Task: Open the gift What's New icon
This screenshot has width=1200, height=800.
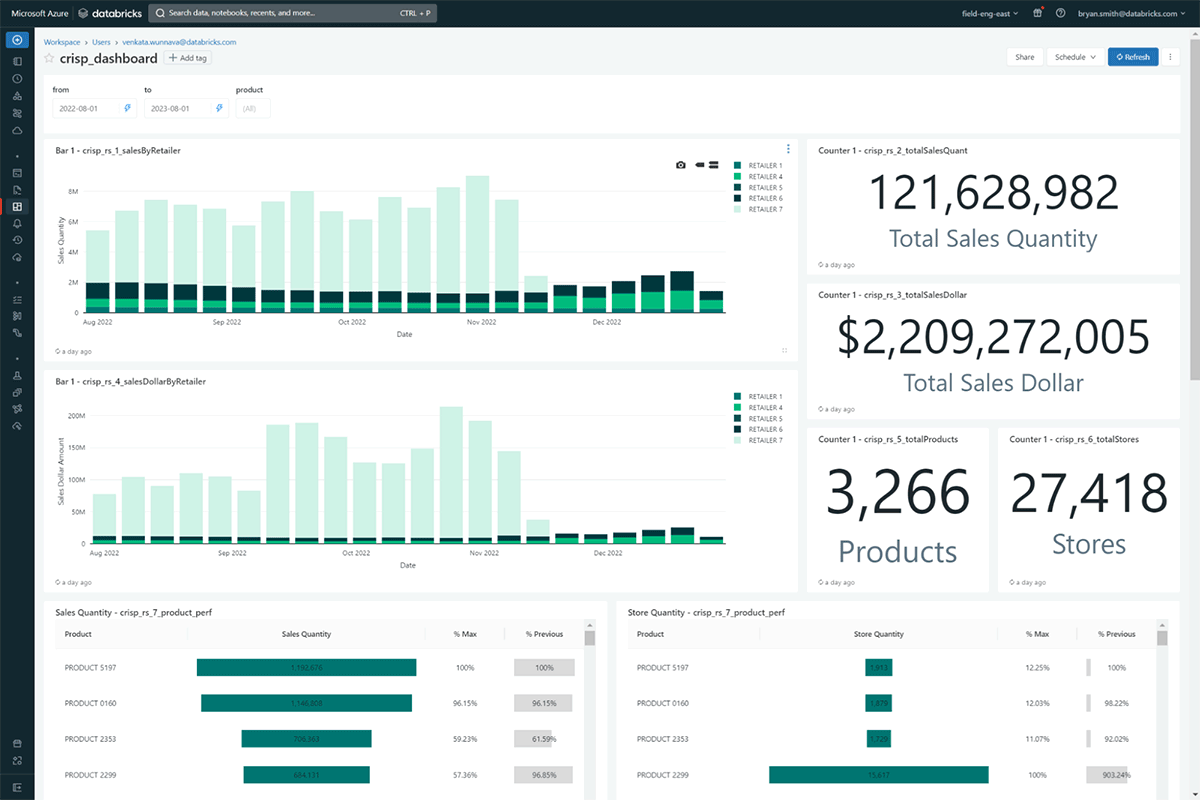Action: (1037, 14)
